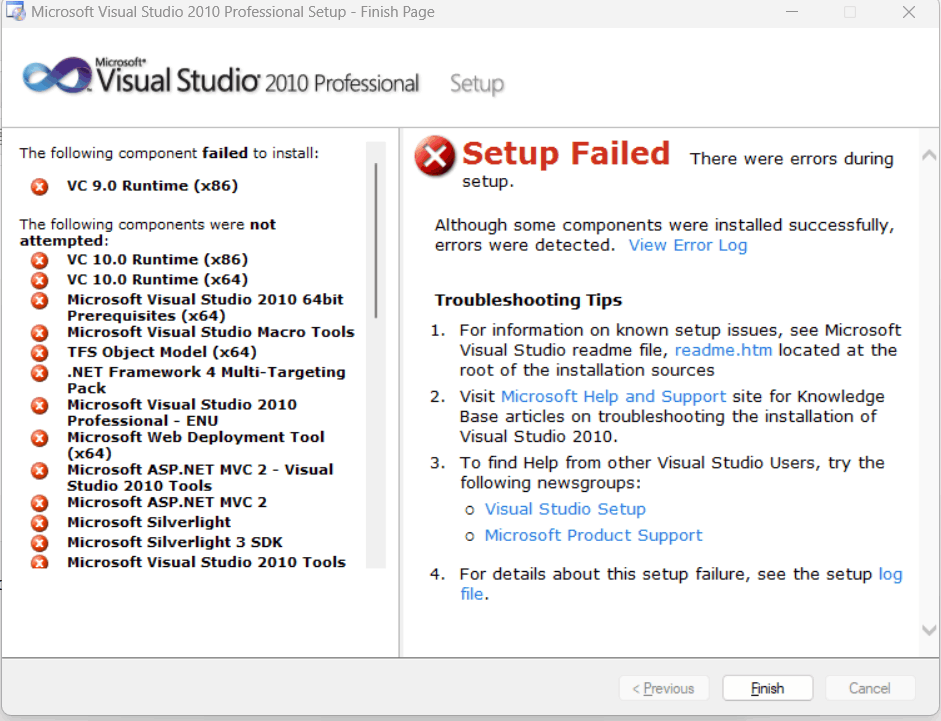The image size is (941, 721).
Task: Click the error icon next to Microsoft Web Deployment Tool
Action: click(x=39, y=438)
